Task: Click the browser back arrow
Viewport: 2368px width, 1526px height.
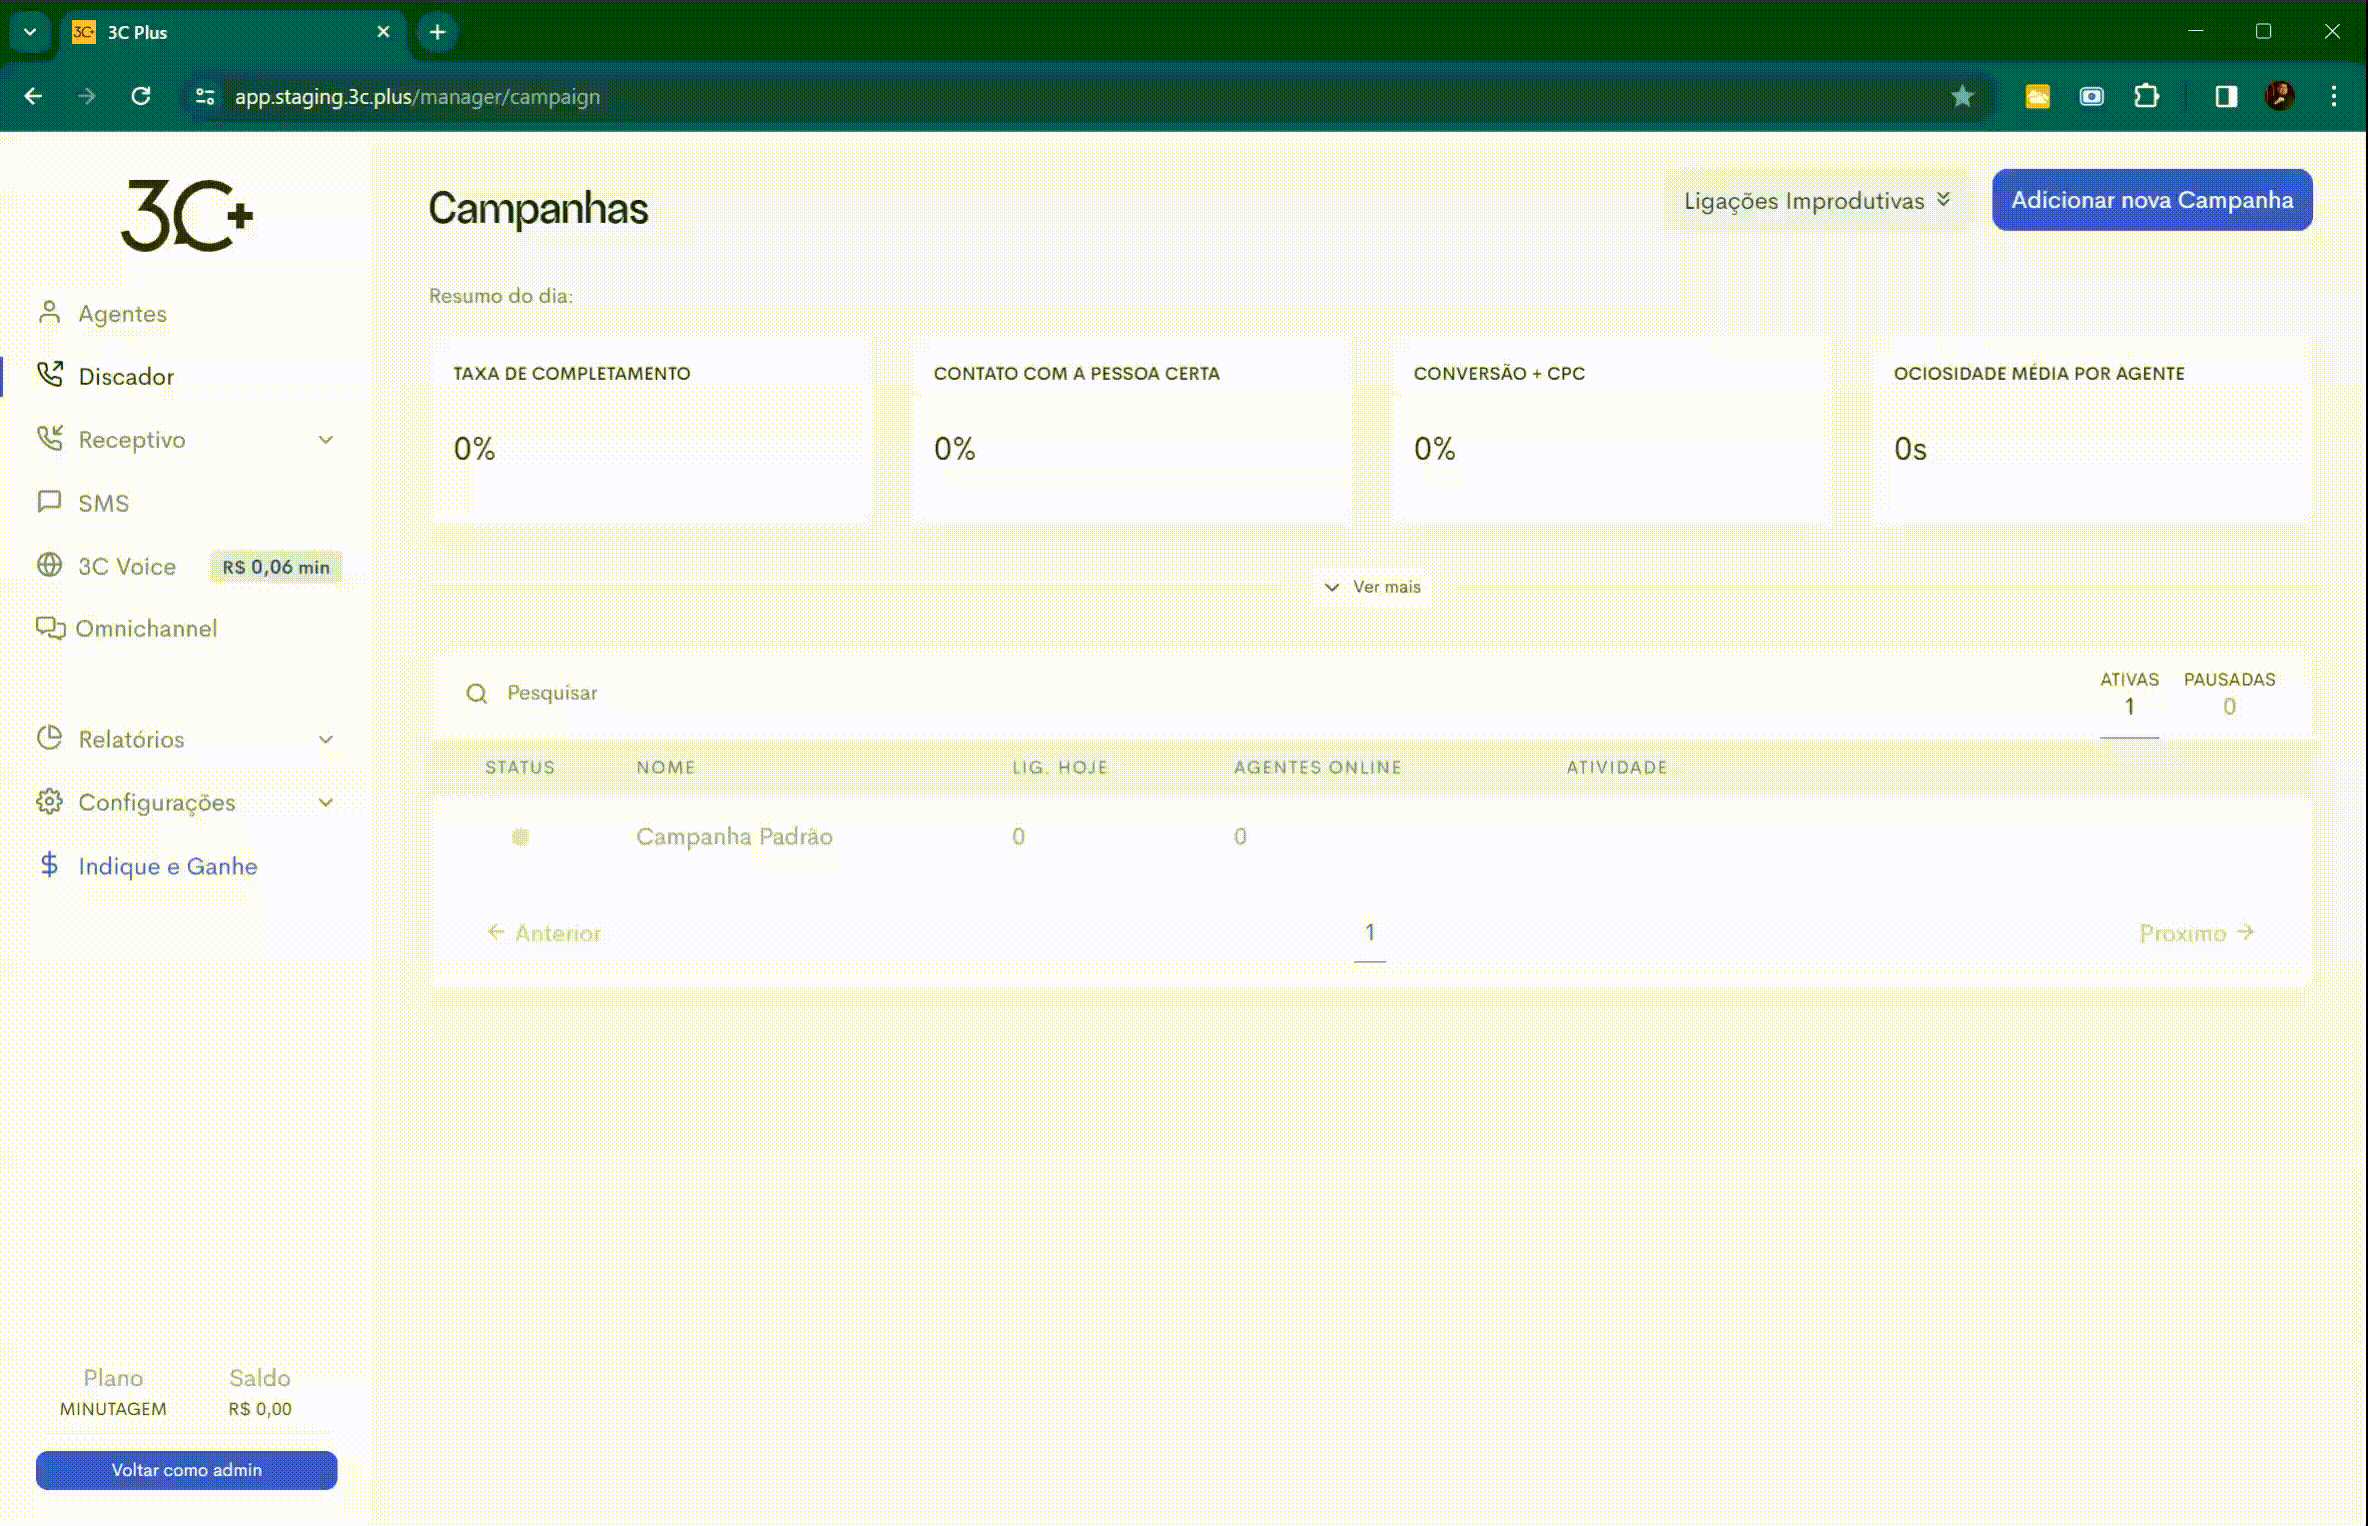Action: tap(33, 96)
